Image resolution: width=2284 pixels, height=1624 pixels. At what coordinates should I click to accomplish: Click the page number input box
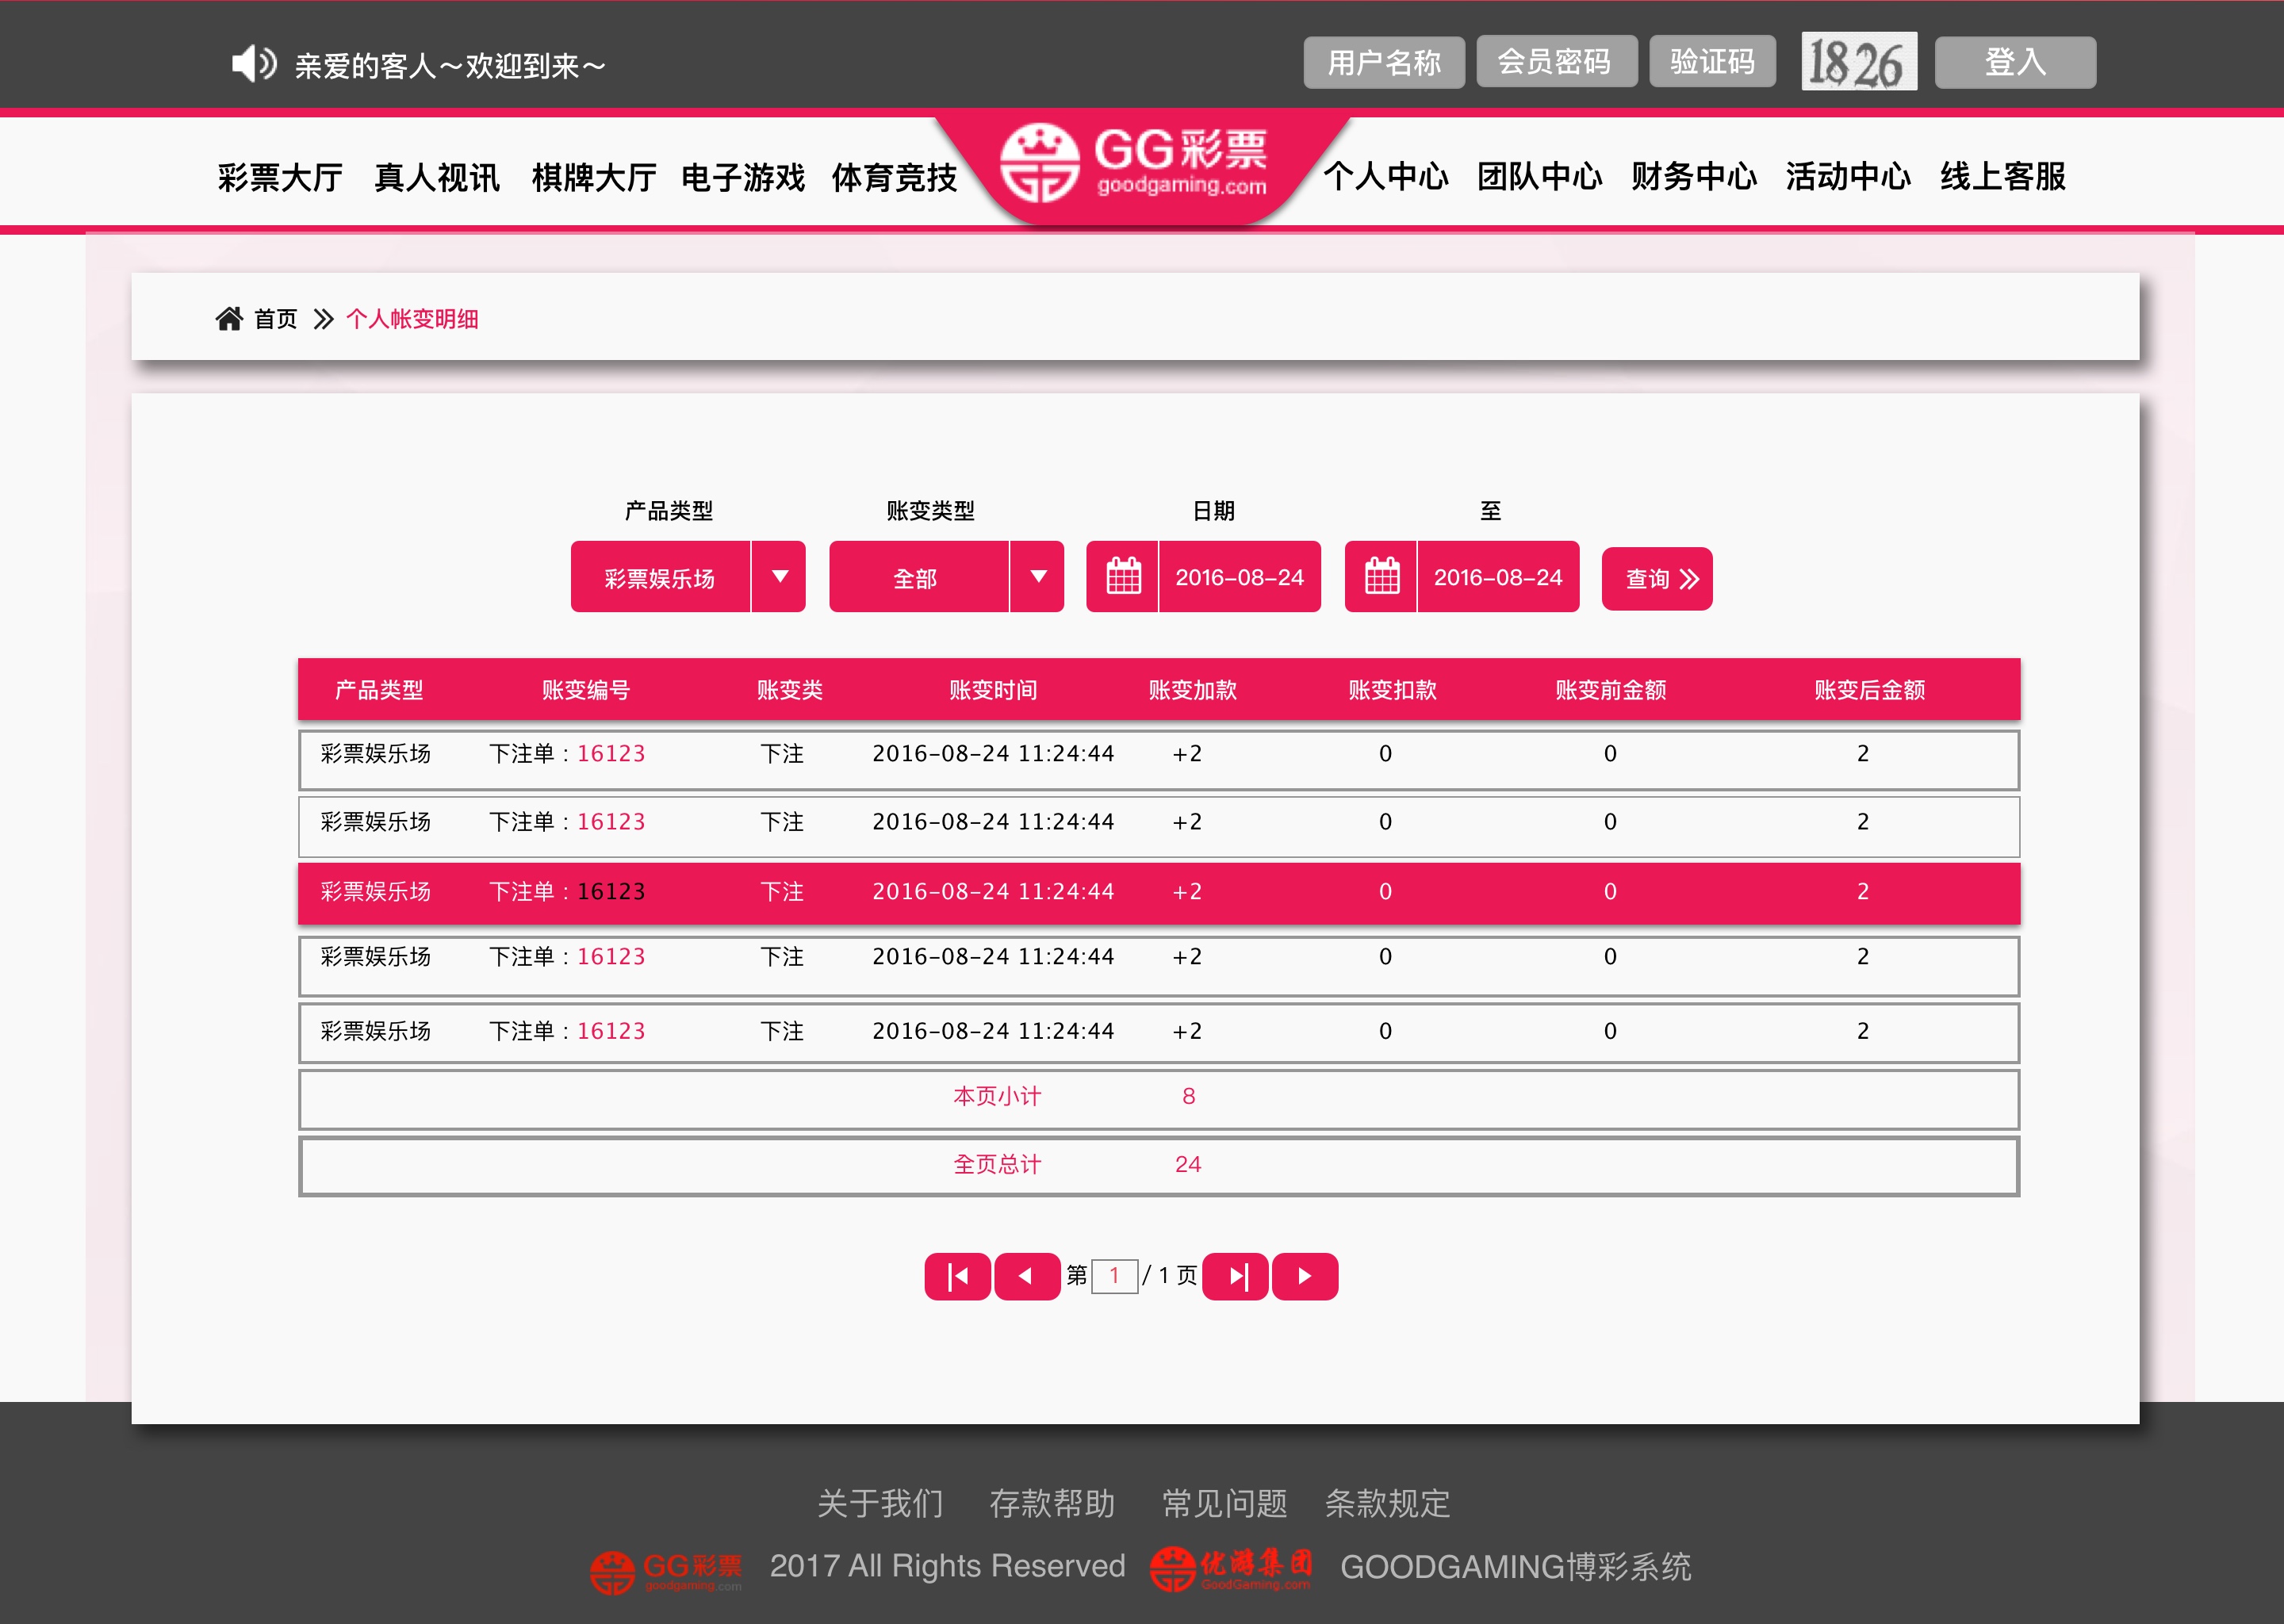pos(1114,1276)
